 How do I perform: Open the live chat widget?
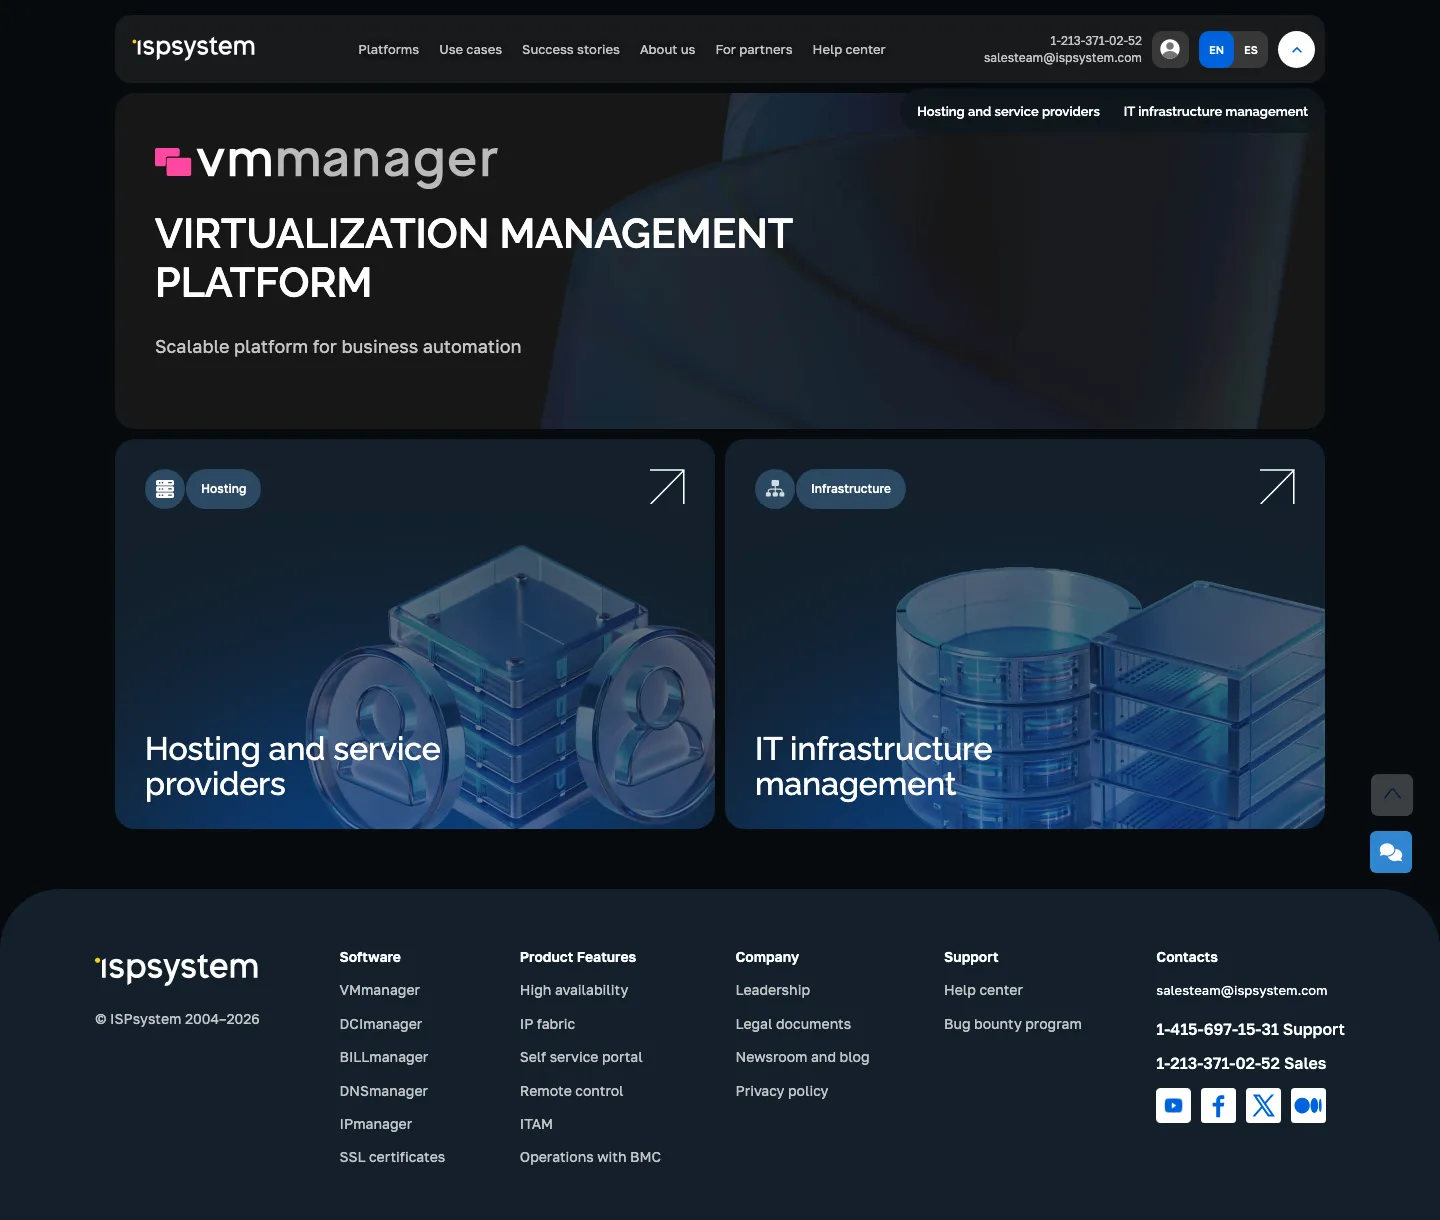pos(1391,852)
